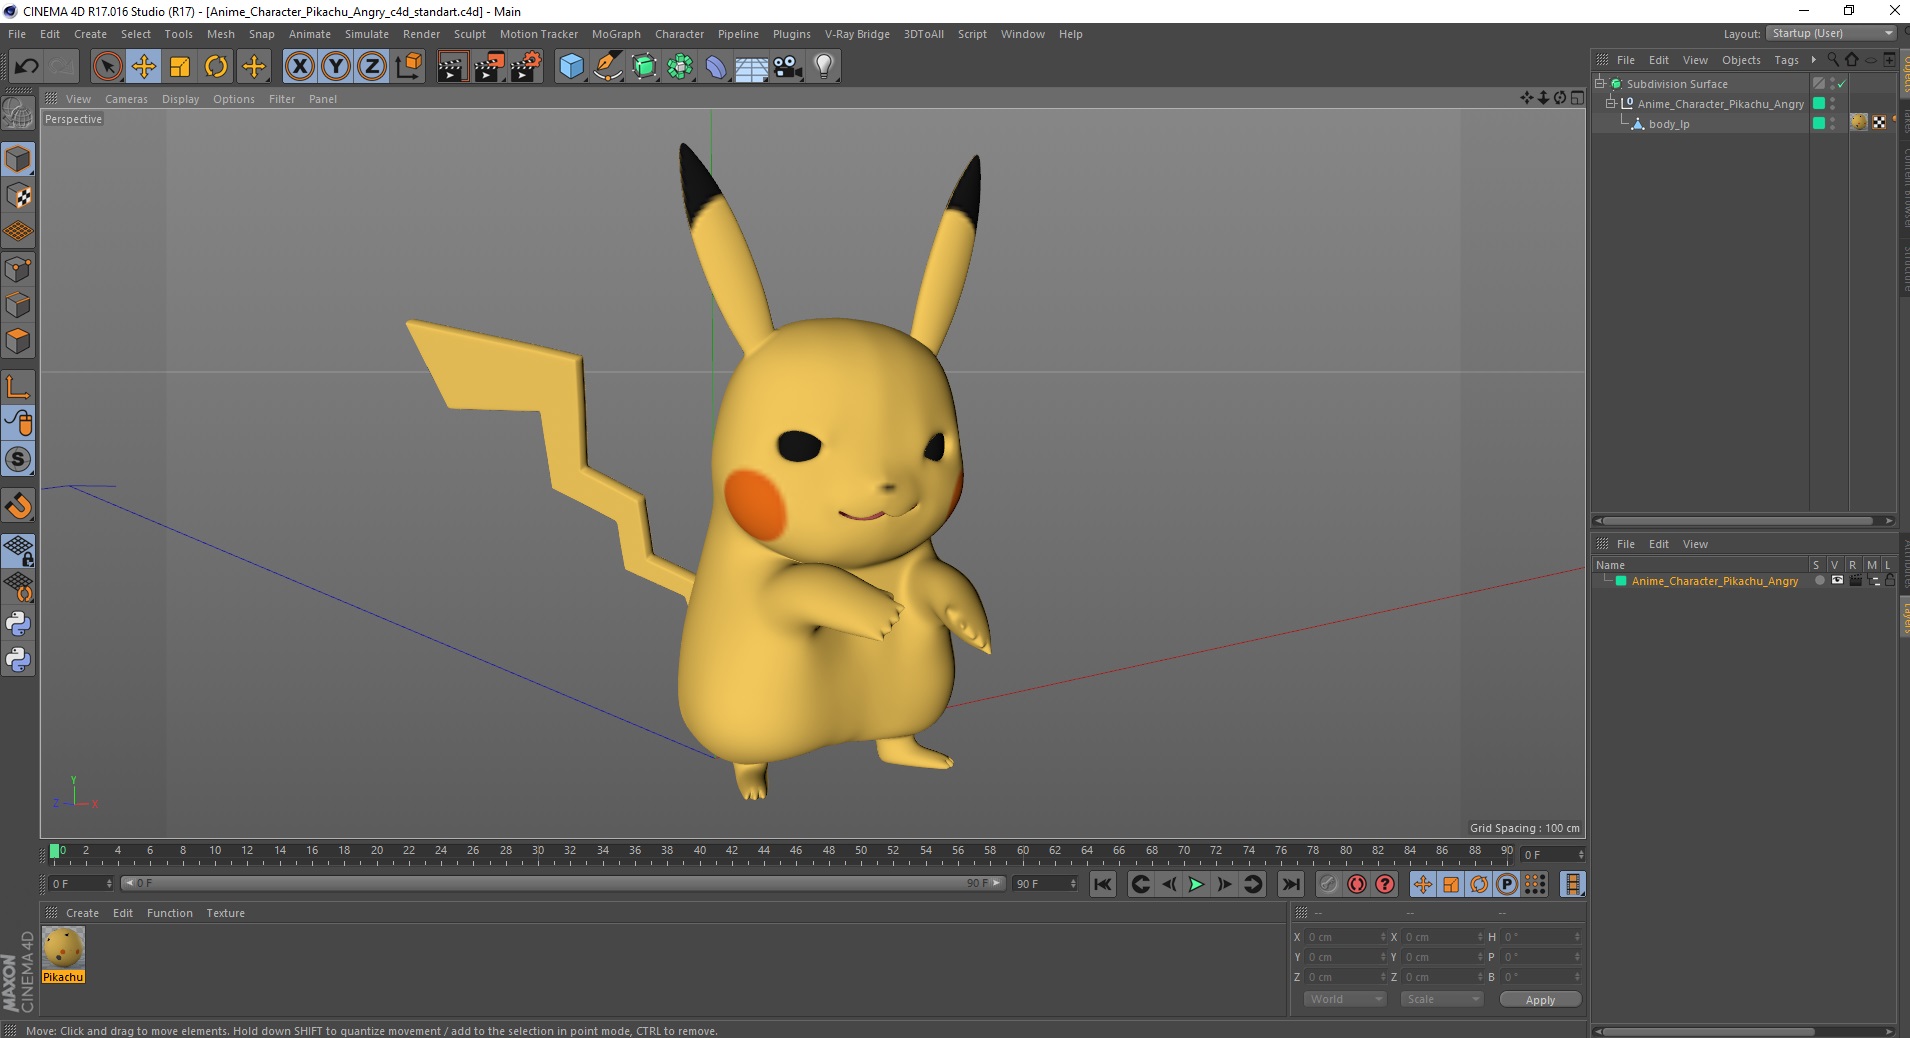Screen dimensions: 1910x1038
Task: Step the end frame 90 F spinner
Action: coord(1073,884)
